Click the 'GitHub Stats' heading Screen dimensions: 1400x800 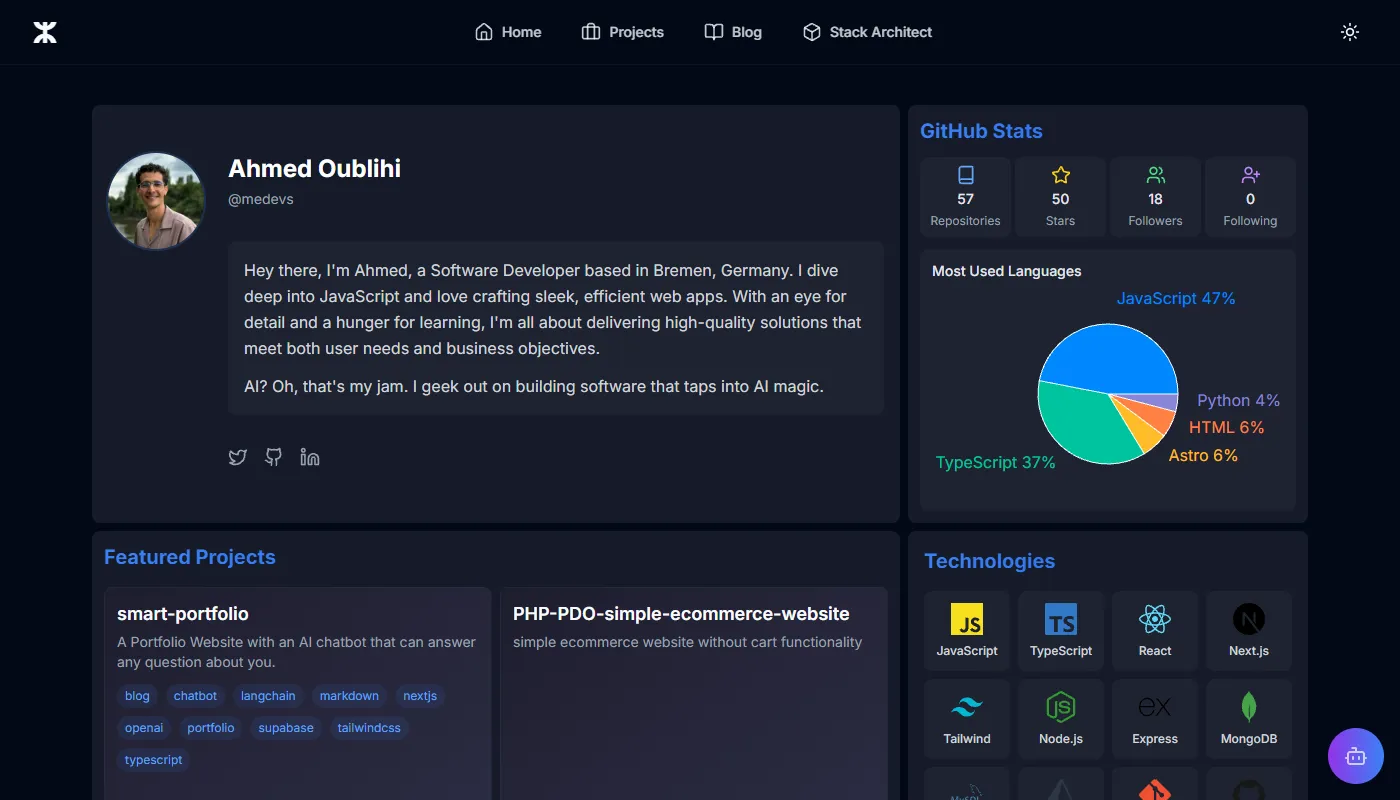pyautogui.click(x=981, y=131)
